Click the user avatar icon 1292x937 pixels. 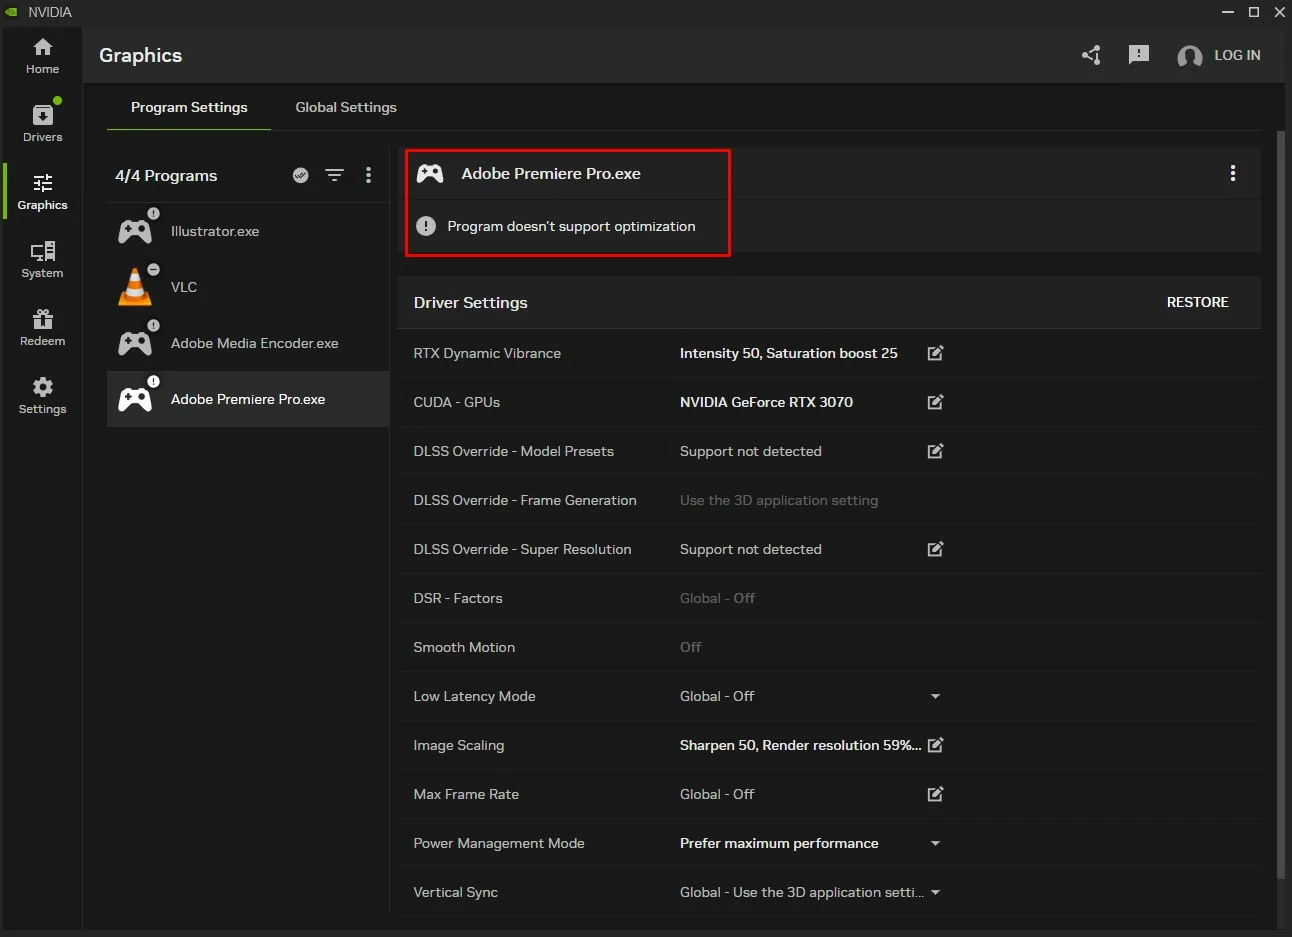pyautogui.click(x=1190, y=56)
